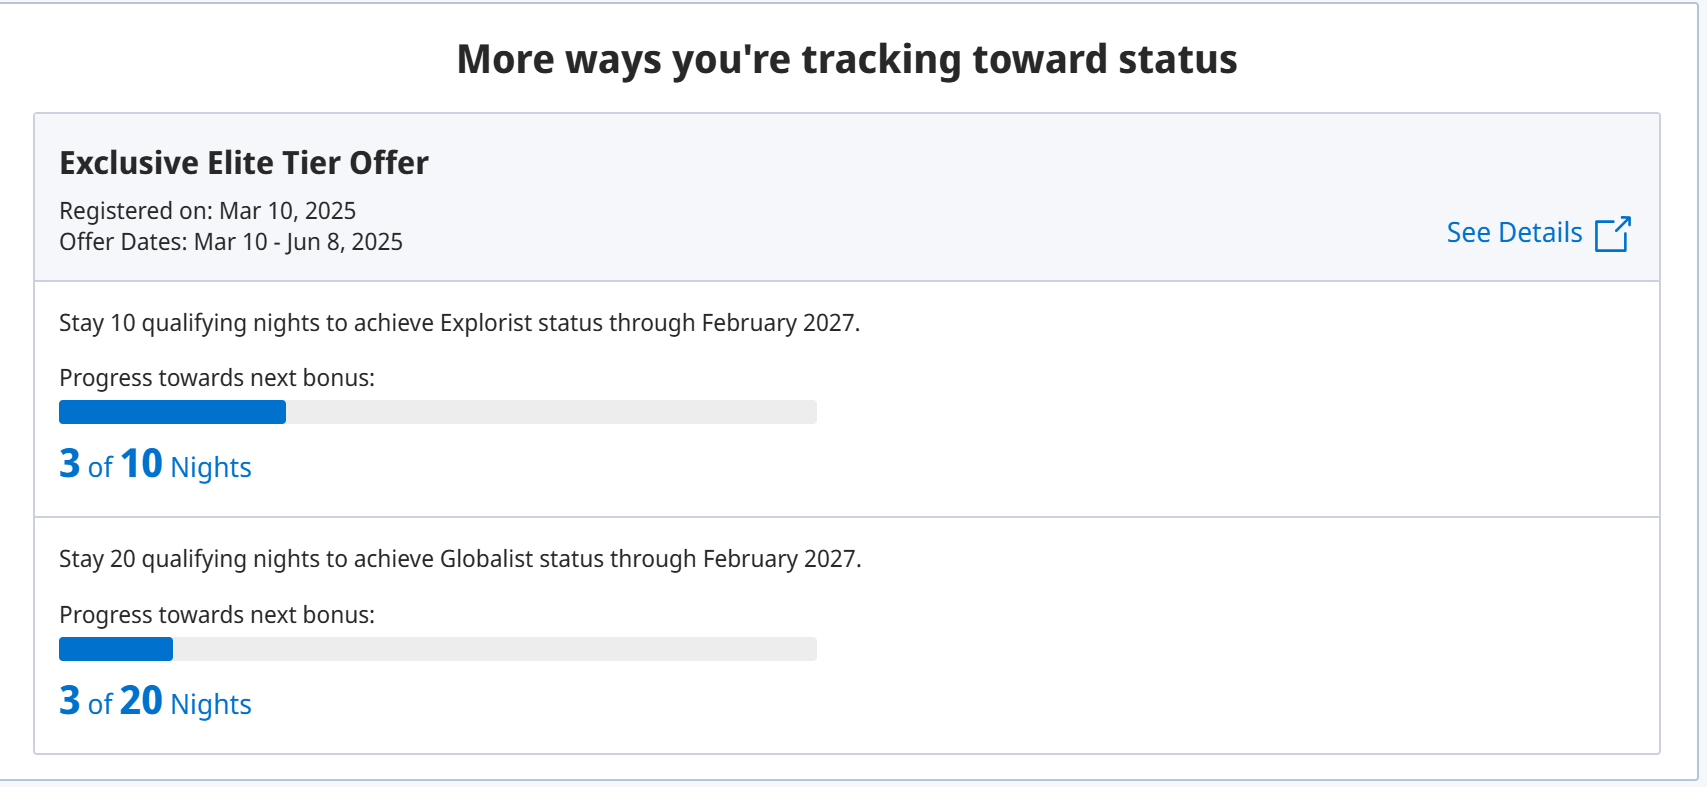Click the See Details link
The width and height of the screenshot is (1707, 787).
(x=1514, y=233)
